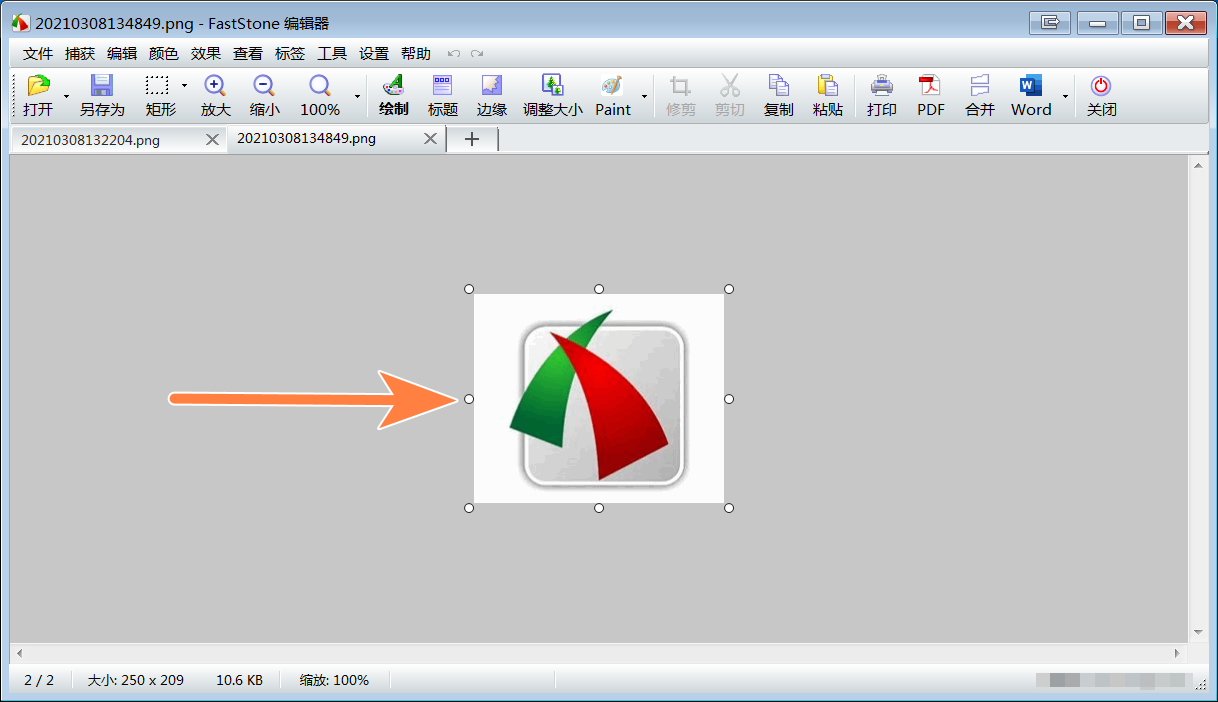The image size is (1218, 702).
Task: Close the 20210308132204.png tab
Action: pyautogui.click(x=212, y=140)
